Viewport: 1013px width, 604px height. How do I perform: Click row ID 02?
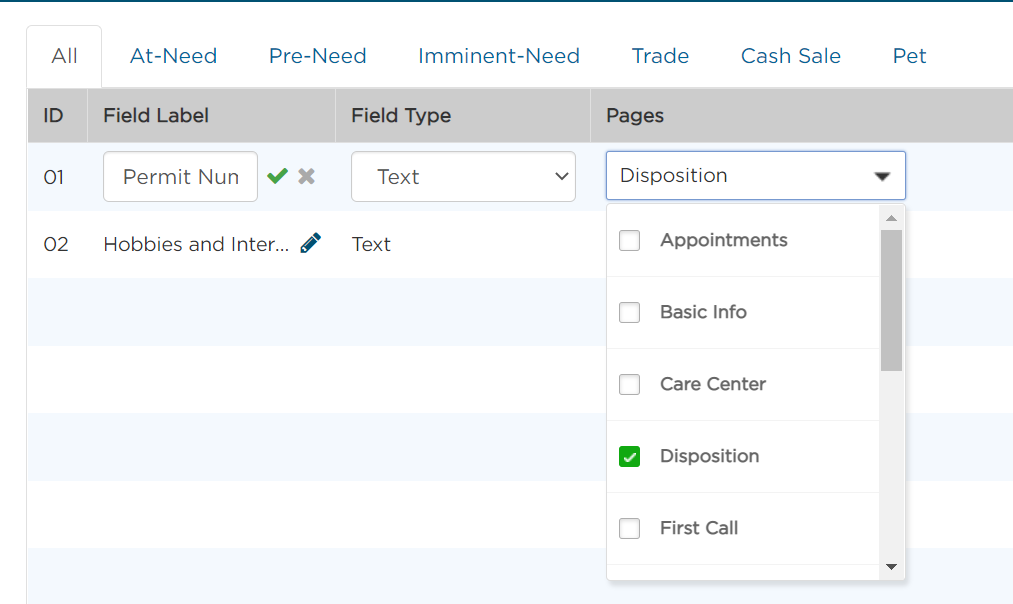pos(56,244)
